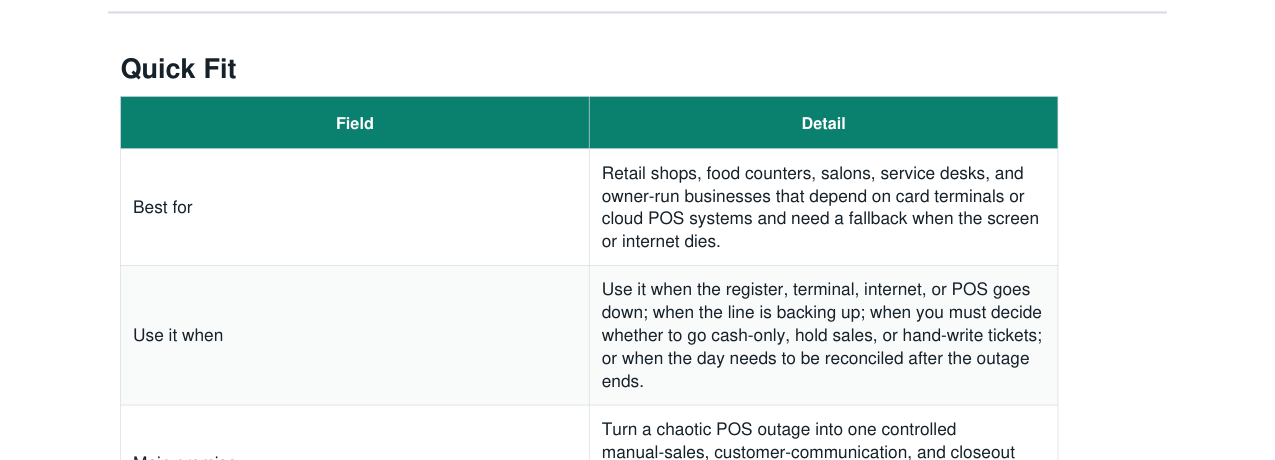Click the detail text starting 'Retail shops, food counters'
The width and height of the screenshot is (1275, 460).
tap(820, 207)
